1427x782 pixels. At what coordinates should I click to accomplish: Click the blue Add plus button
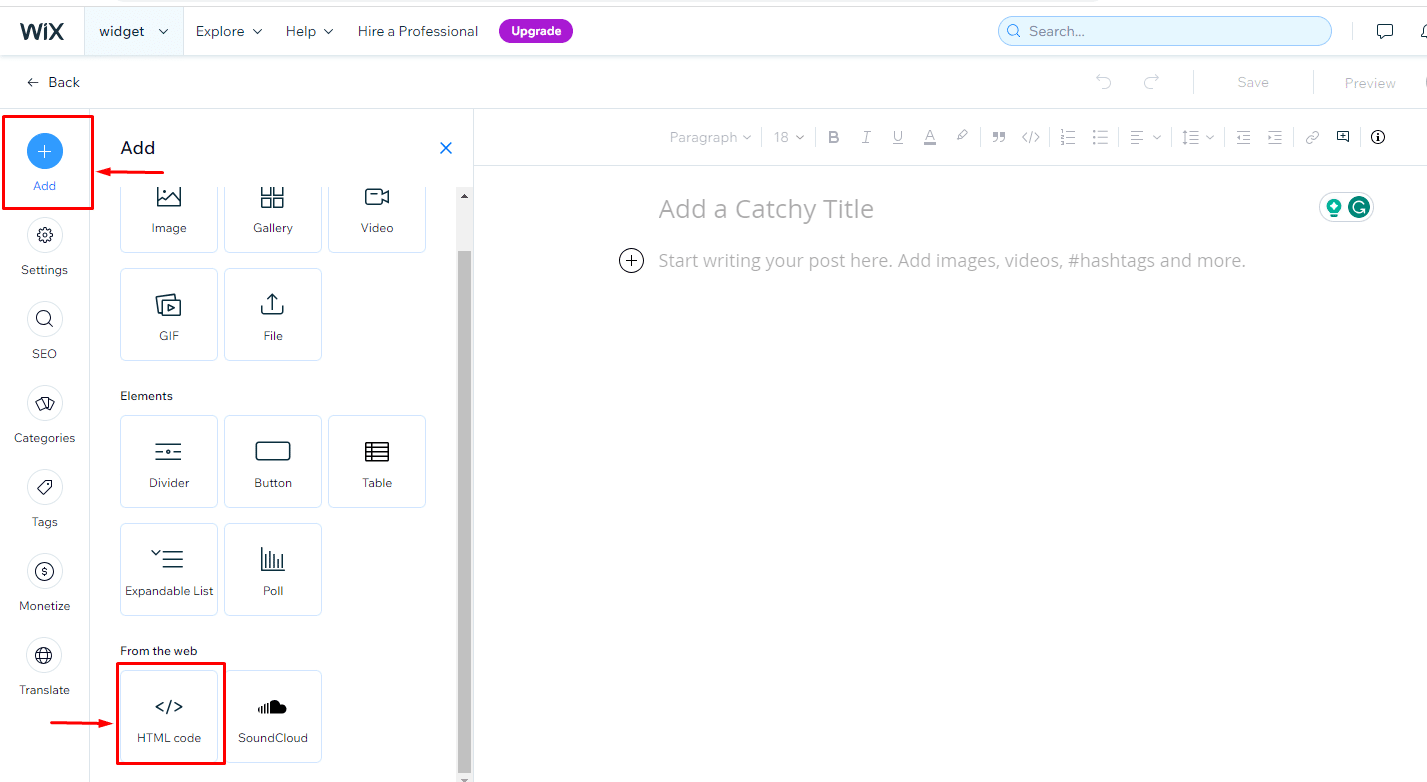[45, 152]
